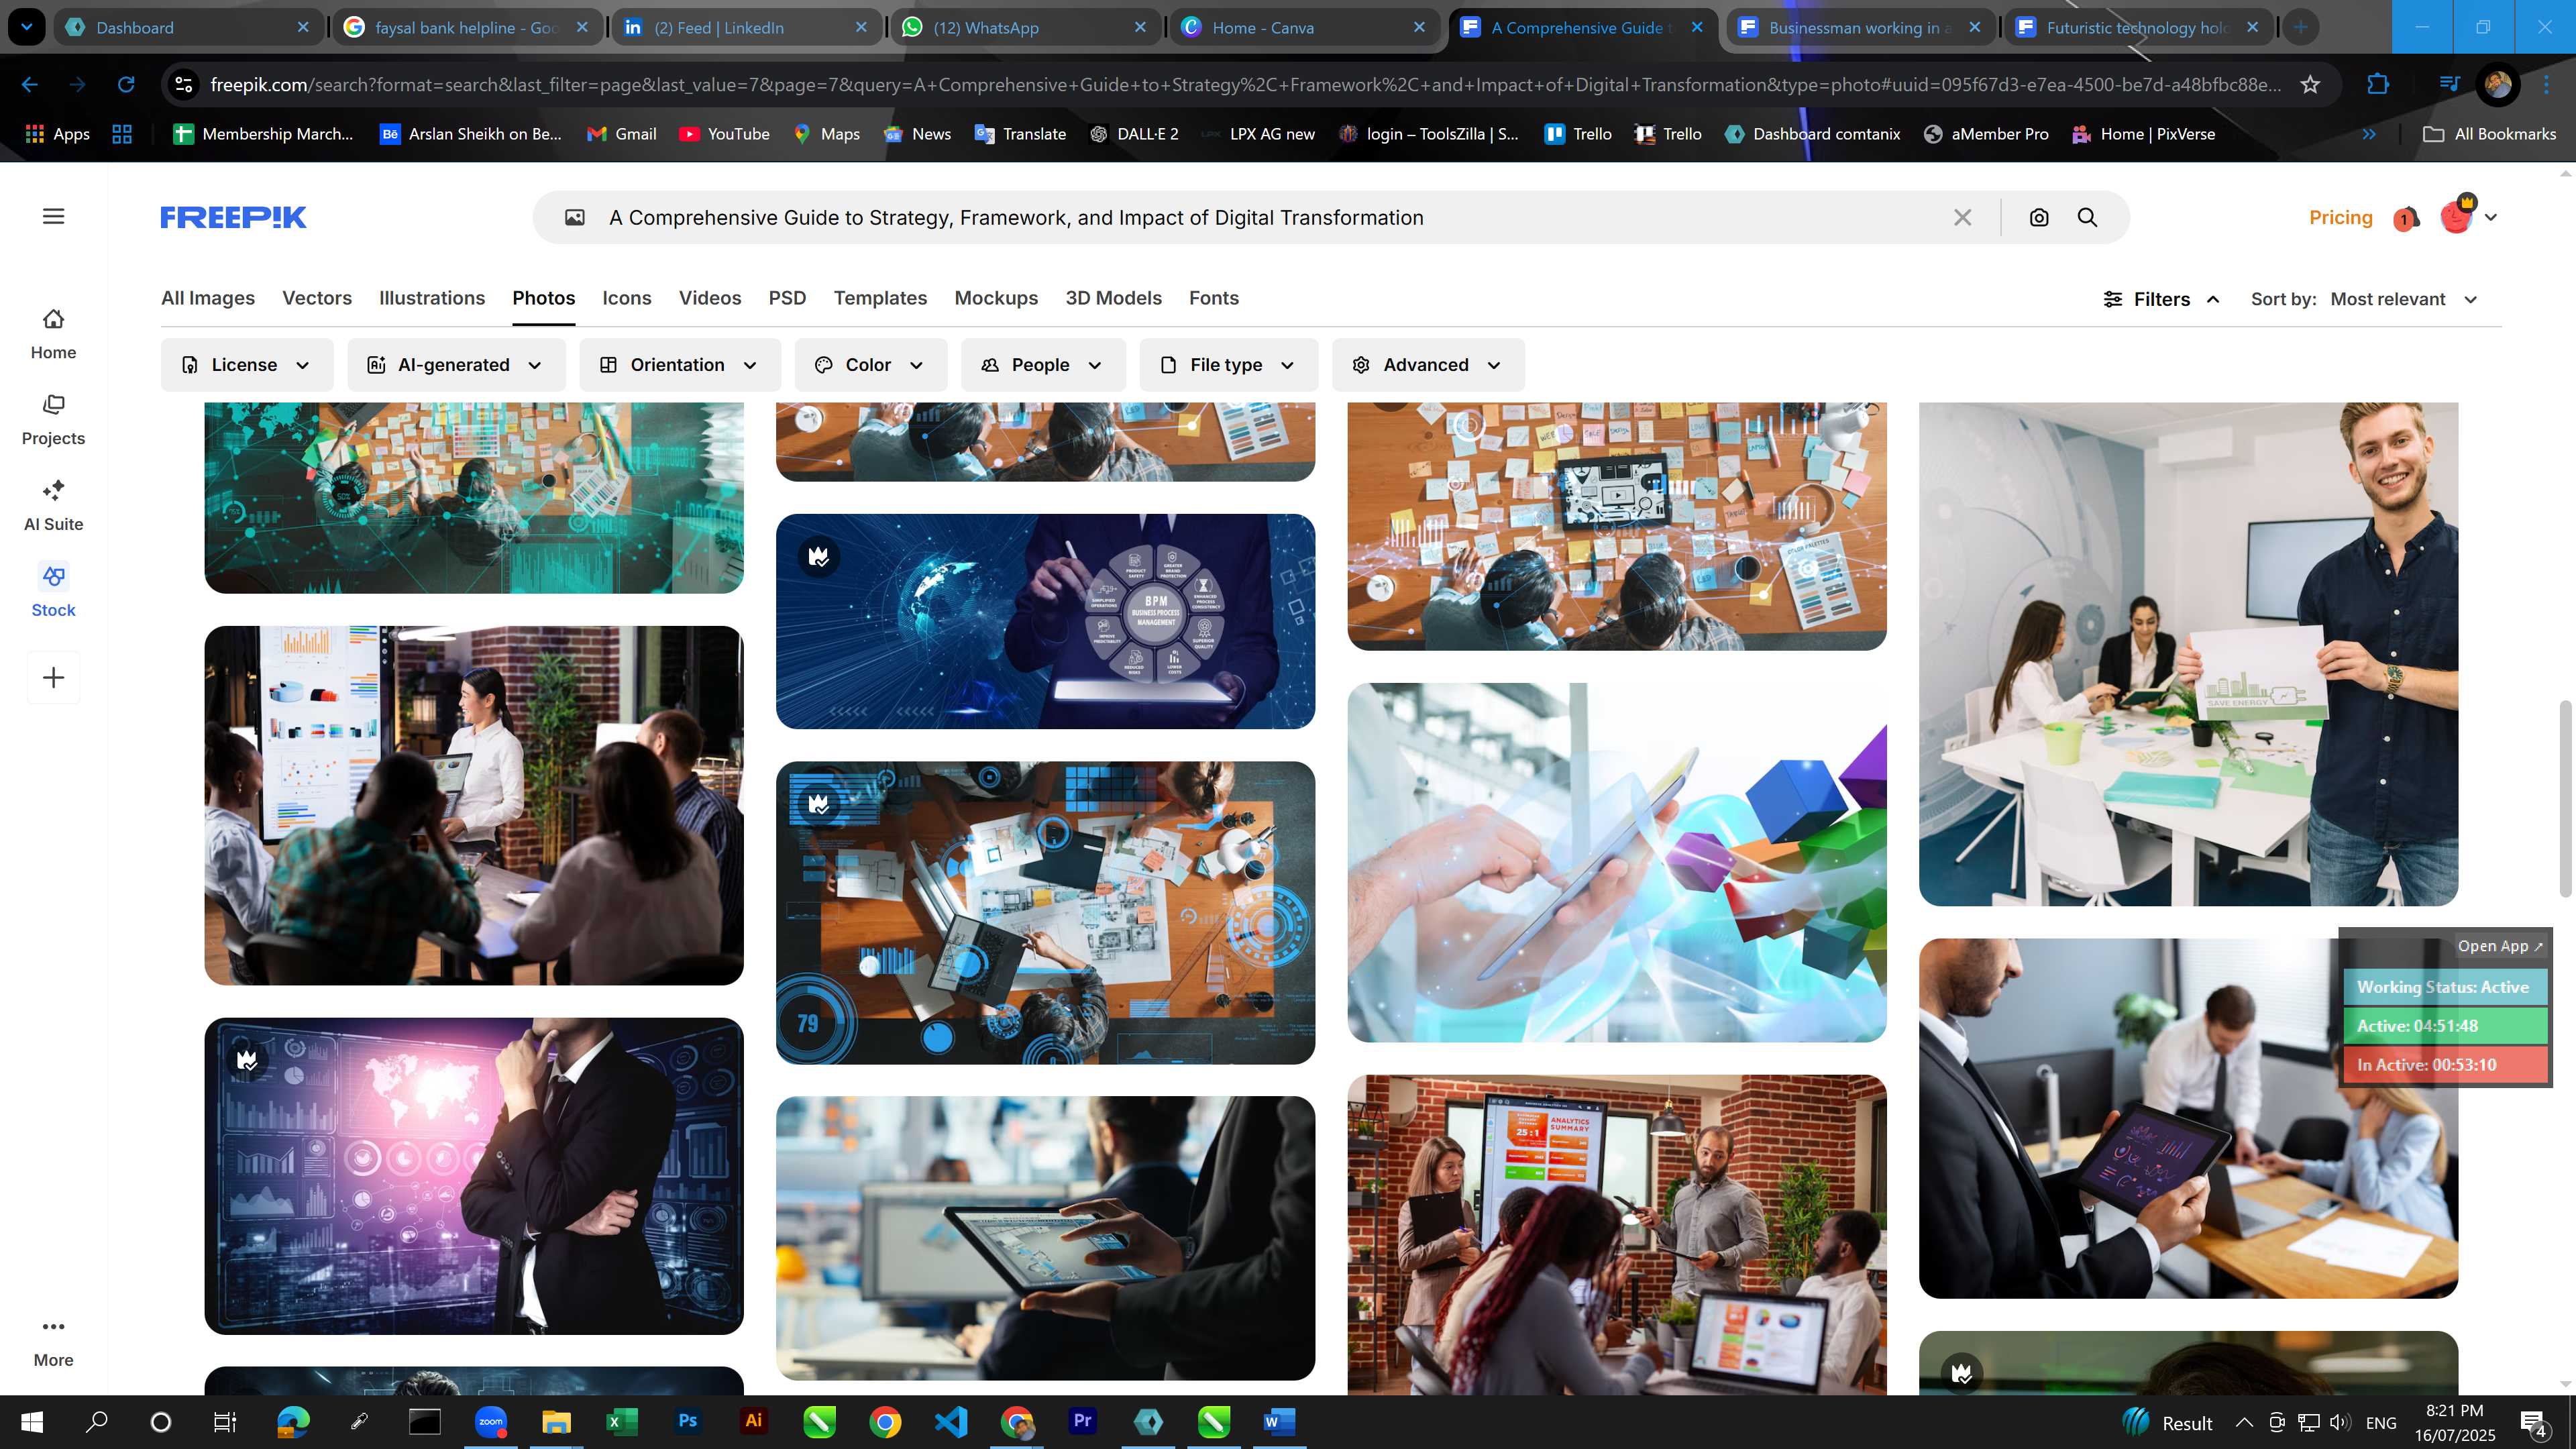Close the faysal bank helpline tab

point(582,27)
